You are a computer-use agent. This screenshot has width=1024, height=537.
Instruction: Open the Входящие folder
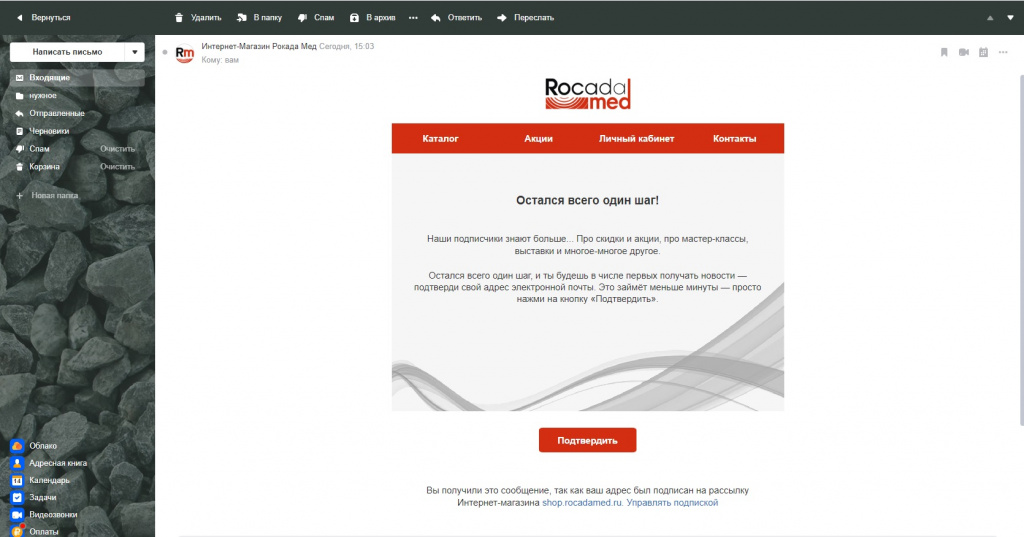(77, 77)
